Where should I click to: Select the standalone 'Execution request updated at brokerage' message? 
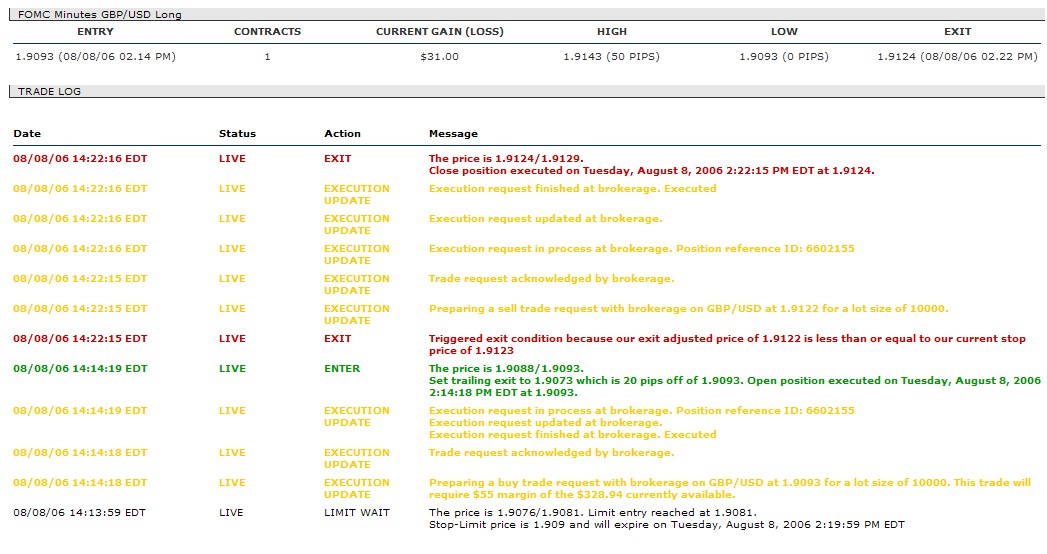(x=546, y=219)
